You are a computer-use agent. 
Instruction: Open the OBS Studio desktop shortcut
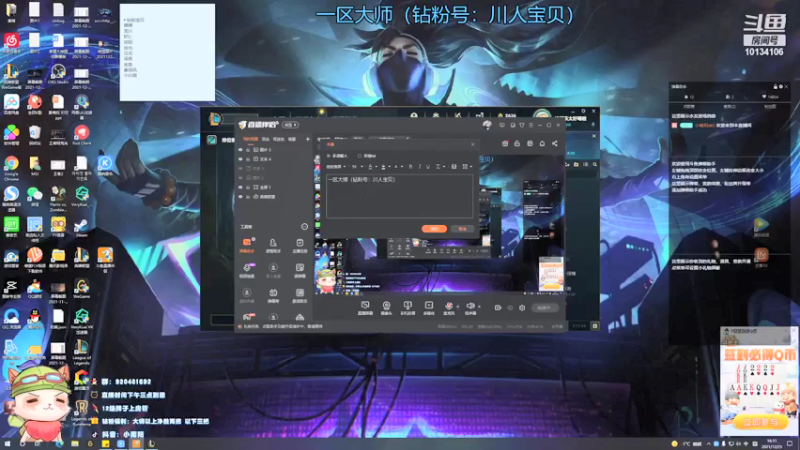(x=58, y=75)
